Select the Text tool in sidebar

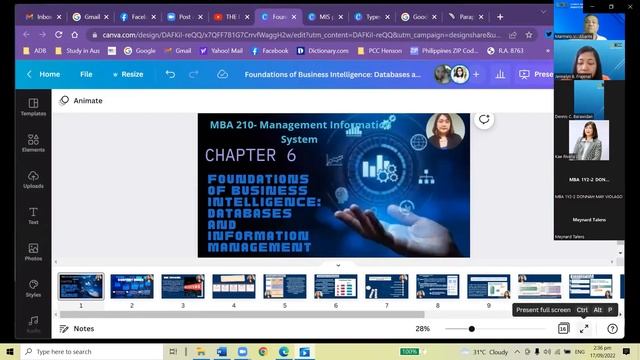33,216
